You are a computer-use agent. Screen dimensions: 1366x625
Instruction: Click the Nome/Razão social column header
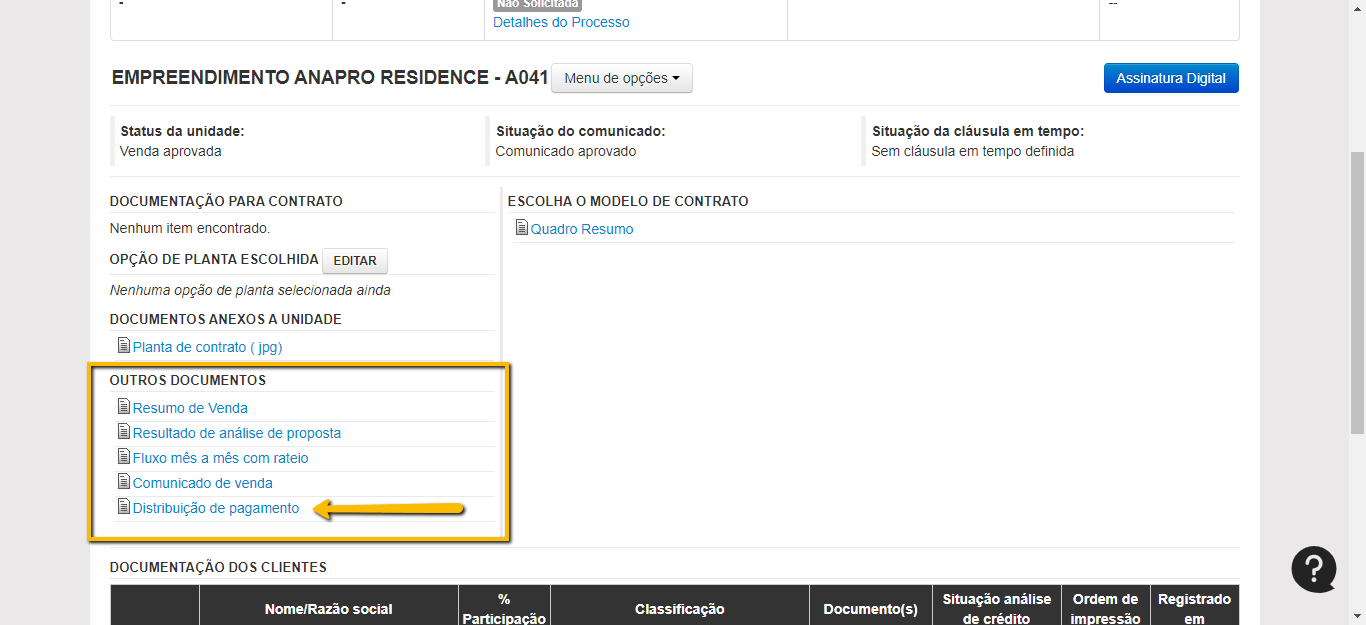(328, 609)
